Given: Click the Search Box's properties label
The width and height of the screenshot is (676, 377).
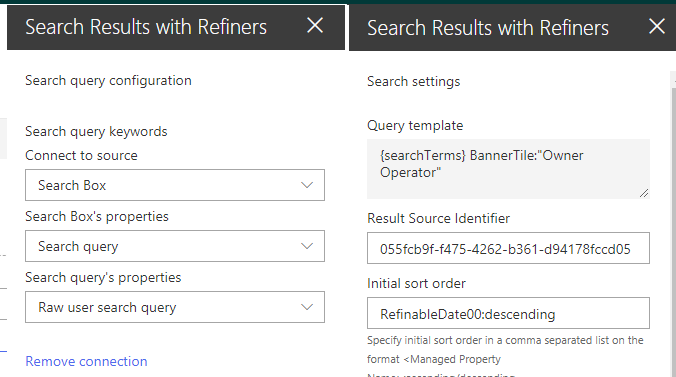Looking at the screenshot, I should tap(97, 216).
